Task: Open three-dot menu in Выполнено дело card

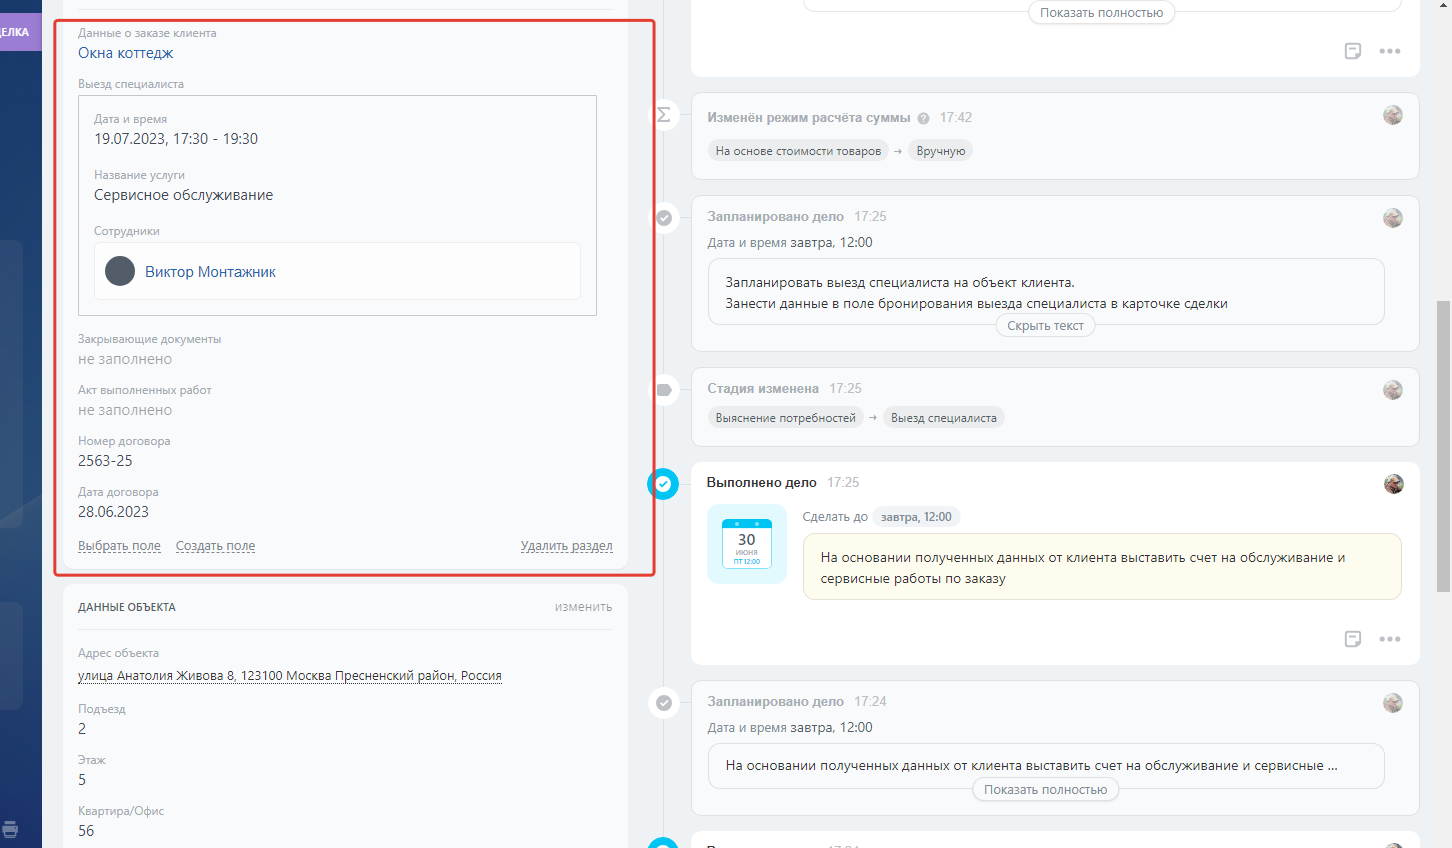Action: pyautogui.click(x=1389, y=639)
